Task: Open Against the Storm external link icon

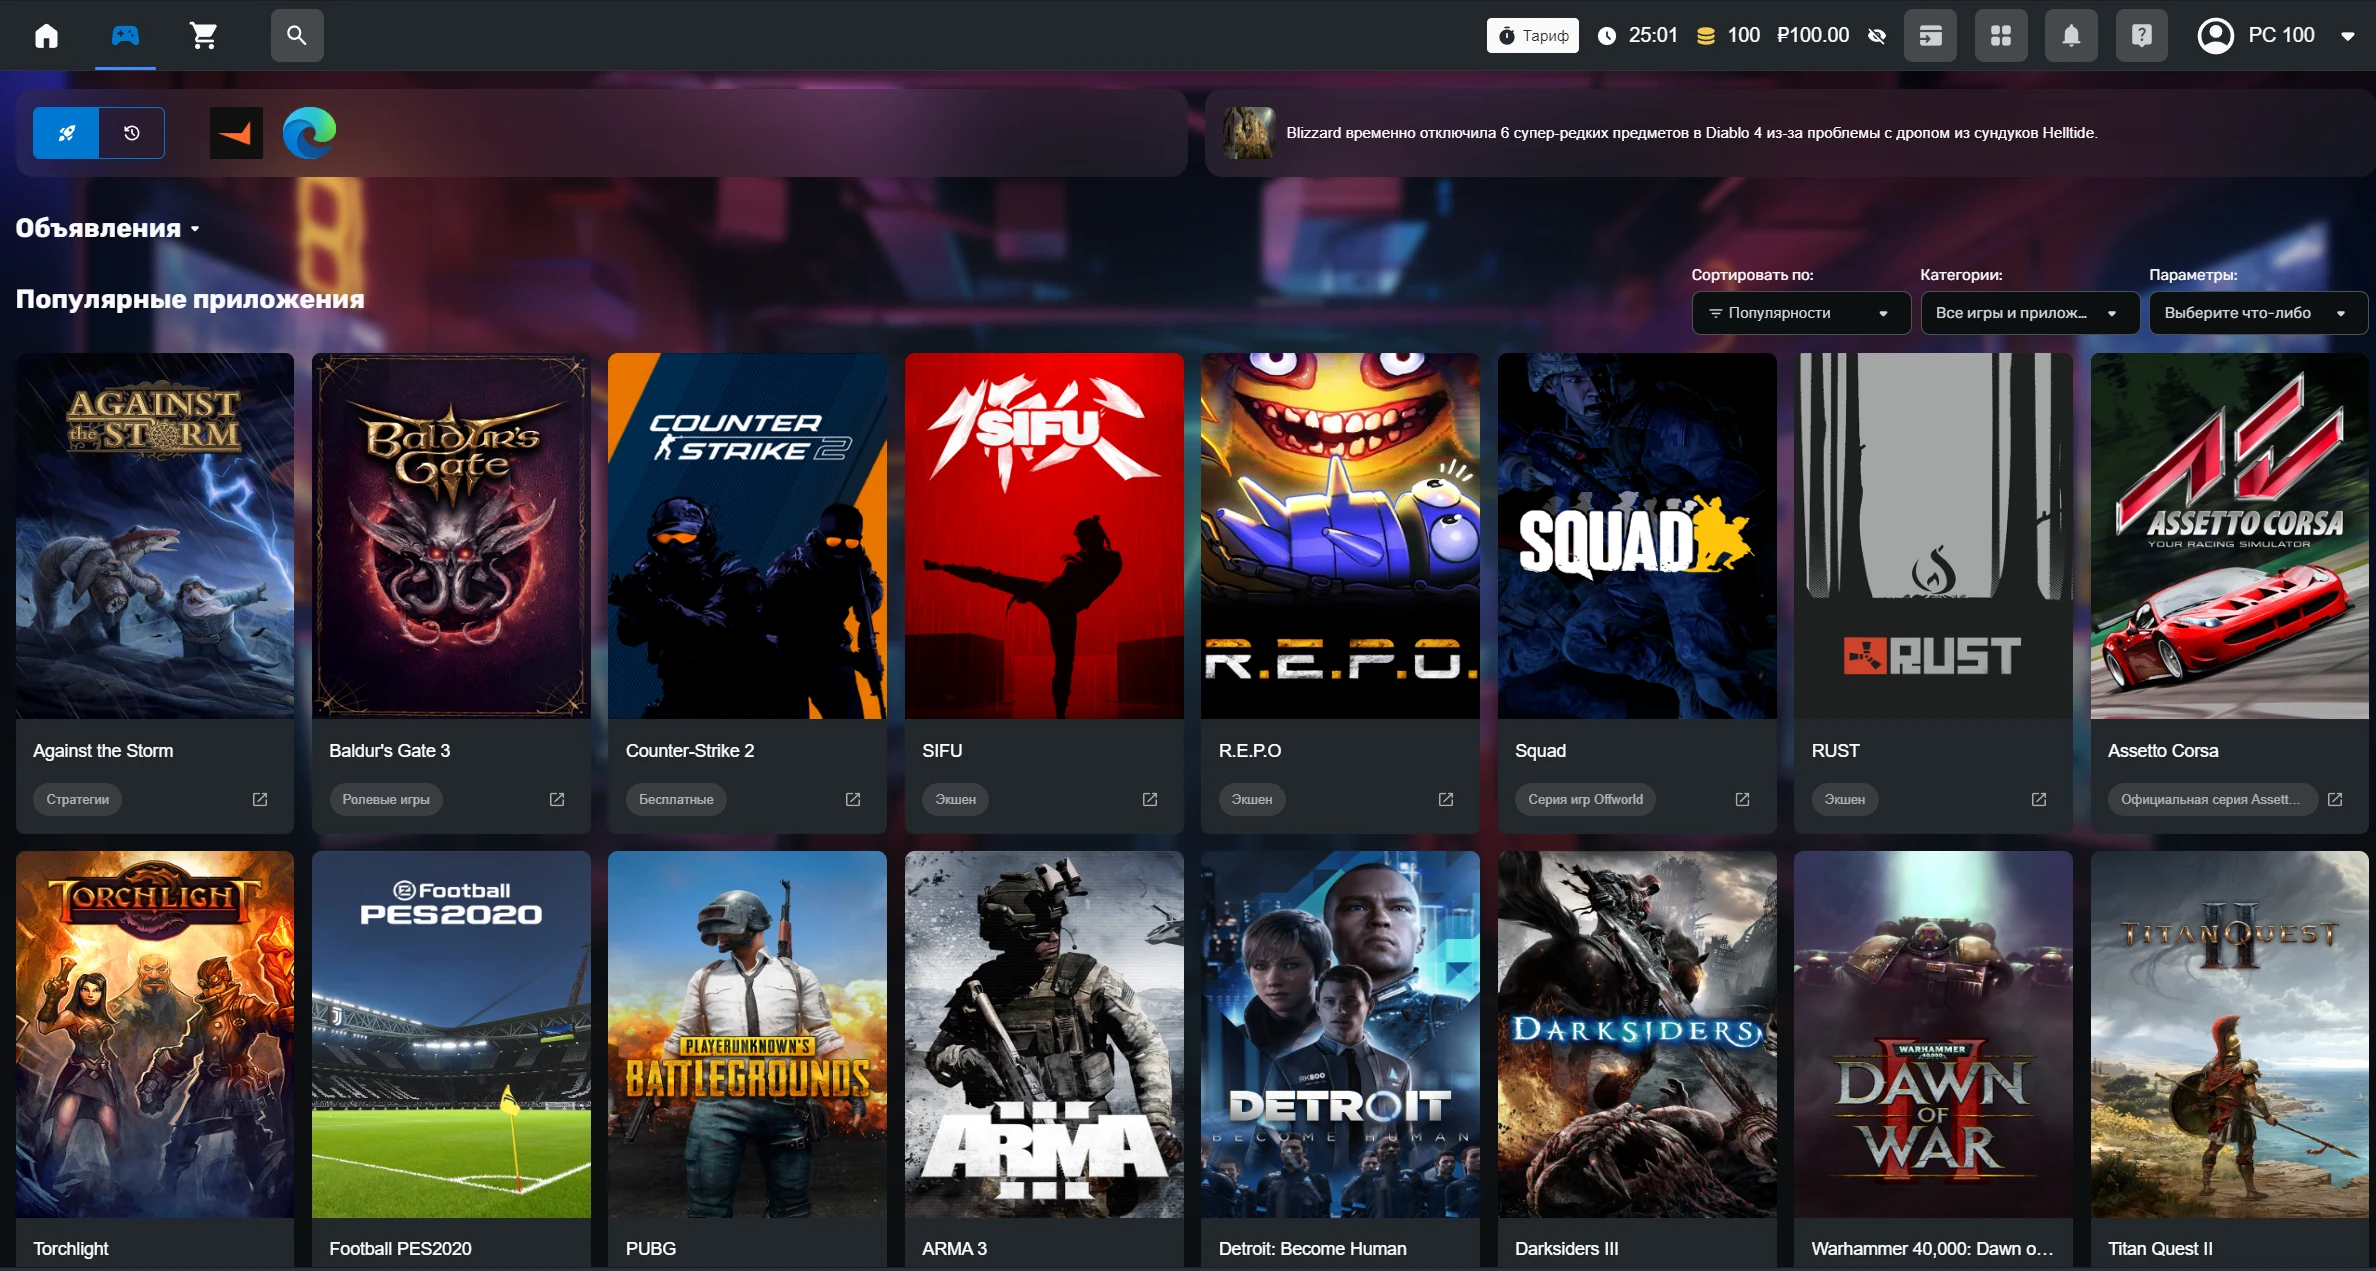Action: (260, 799)
